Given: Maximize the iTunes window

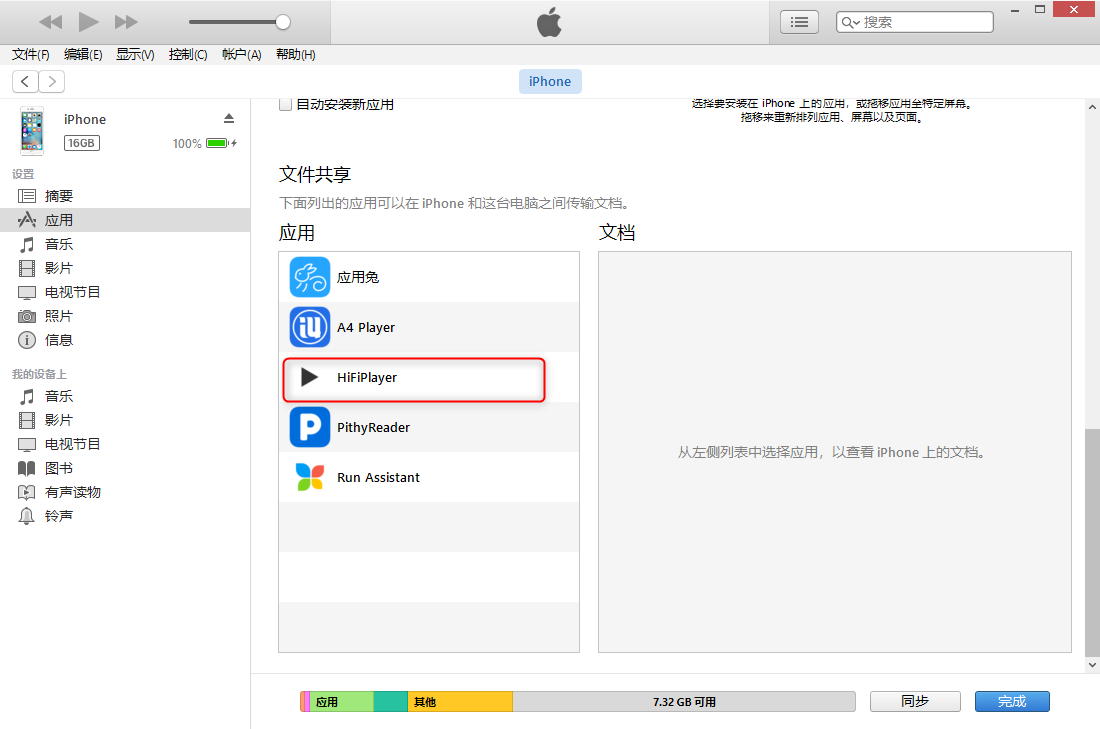Looking at the screenshot, I should point(1040,10).
